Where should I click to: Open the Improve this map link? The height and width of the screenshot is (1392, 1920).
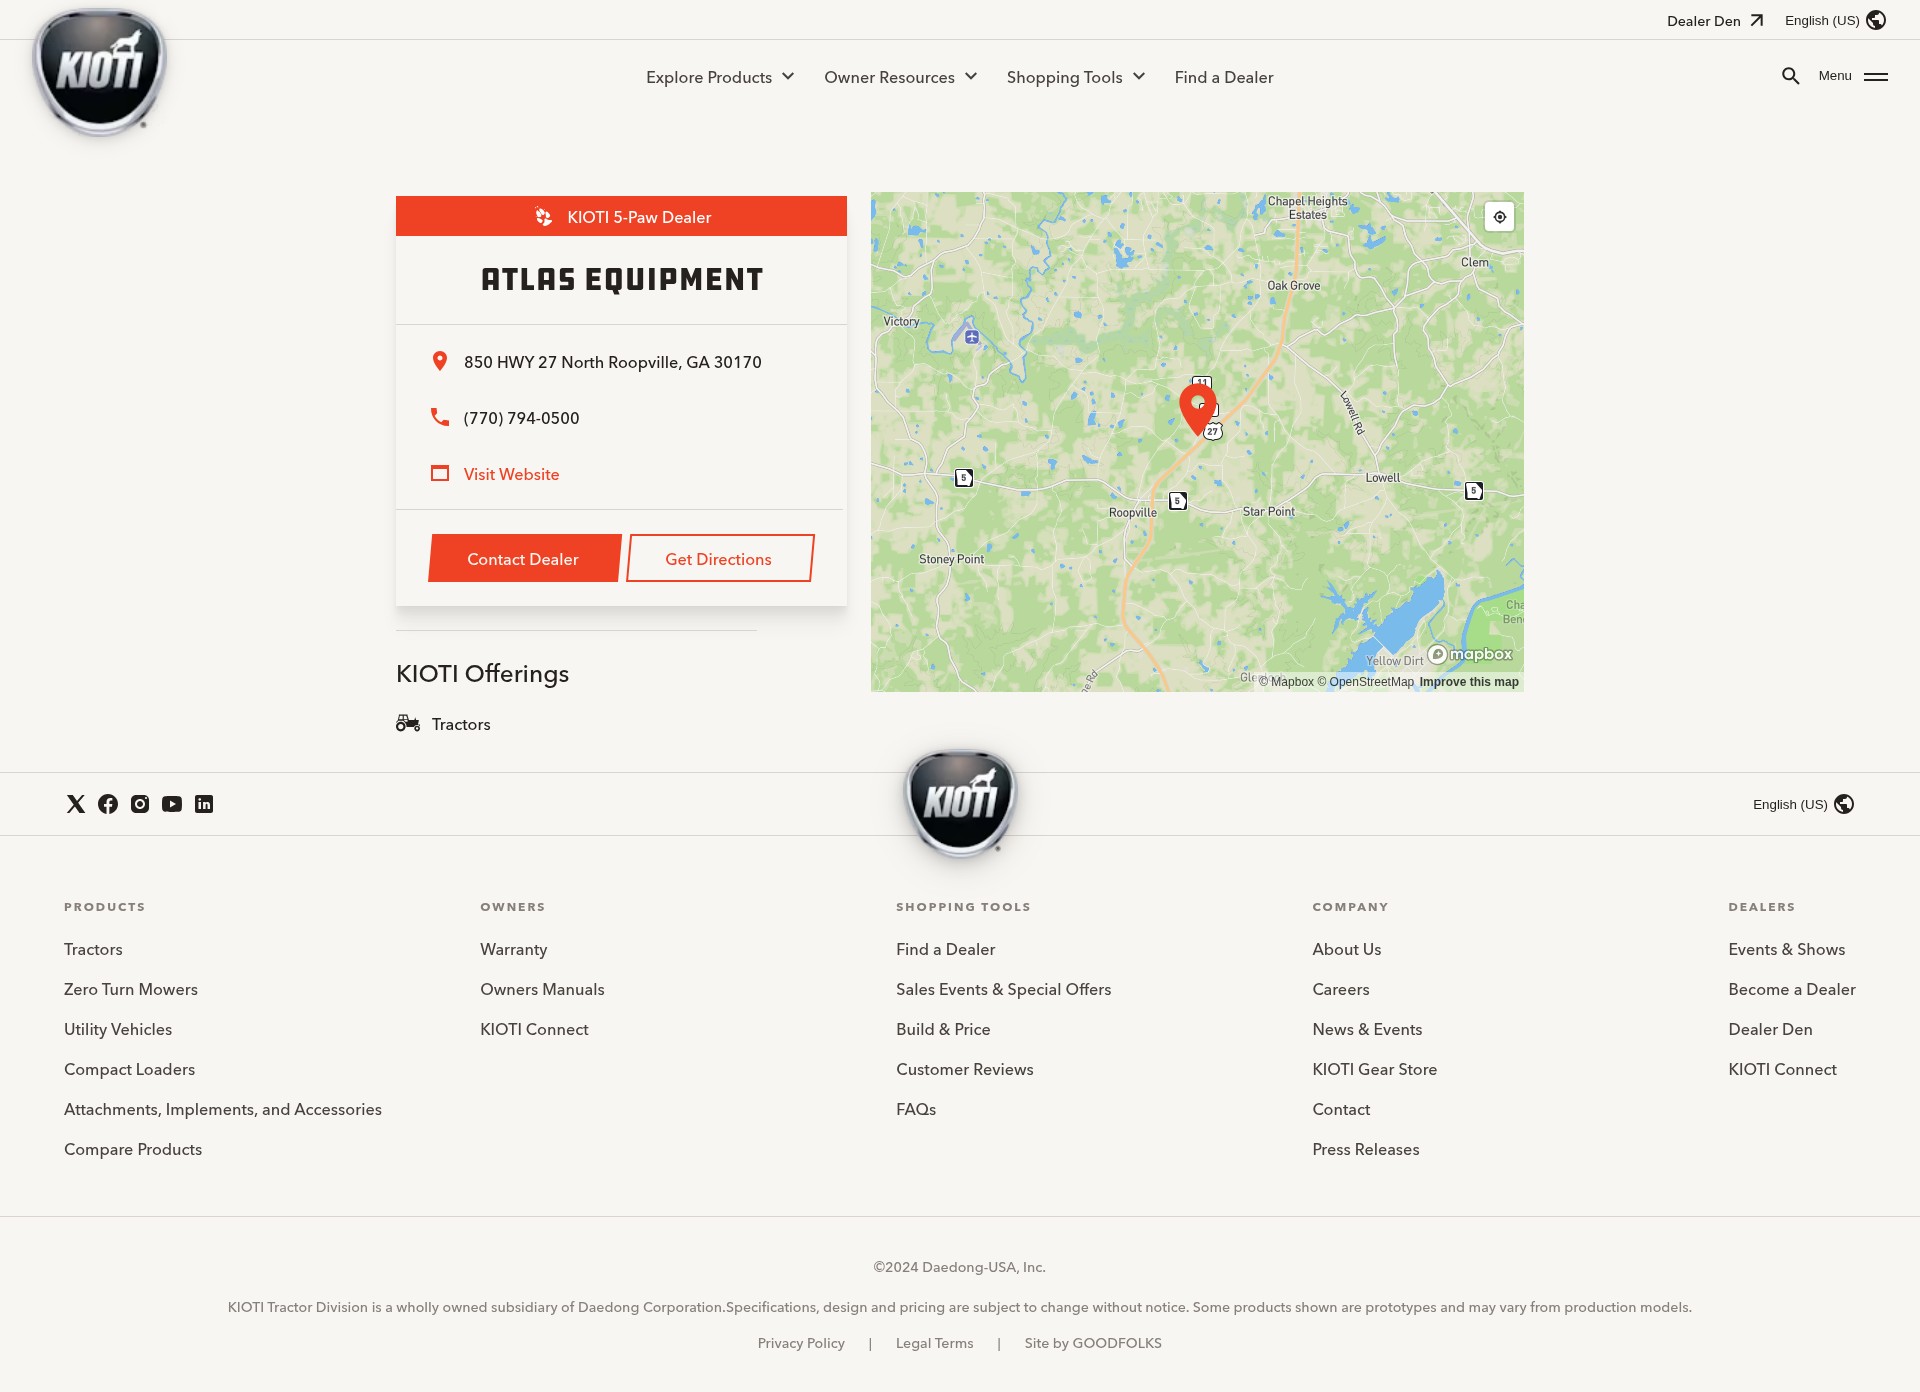[1469, 682]
